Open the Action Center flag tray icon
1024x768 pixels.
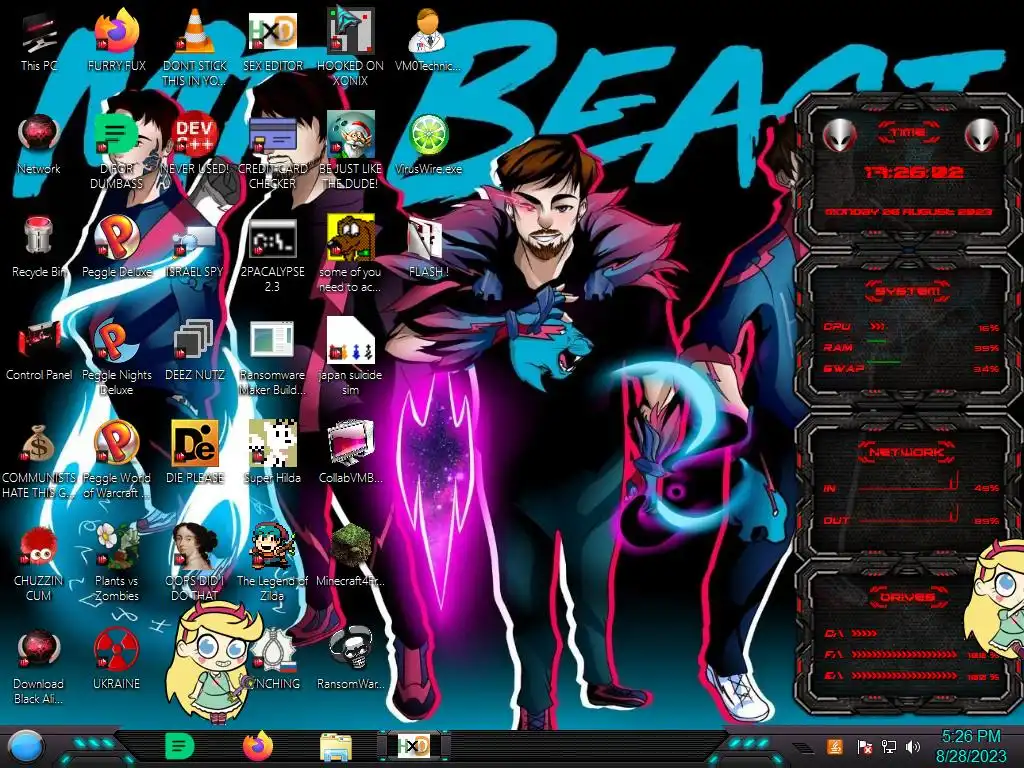click(x=865, y=746)
